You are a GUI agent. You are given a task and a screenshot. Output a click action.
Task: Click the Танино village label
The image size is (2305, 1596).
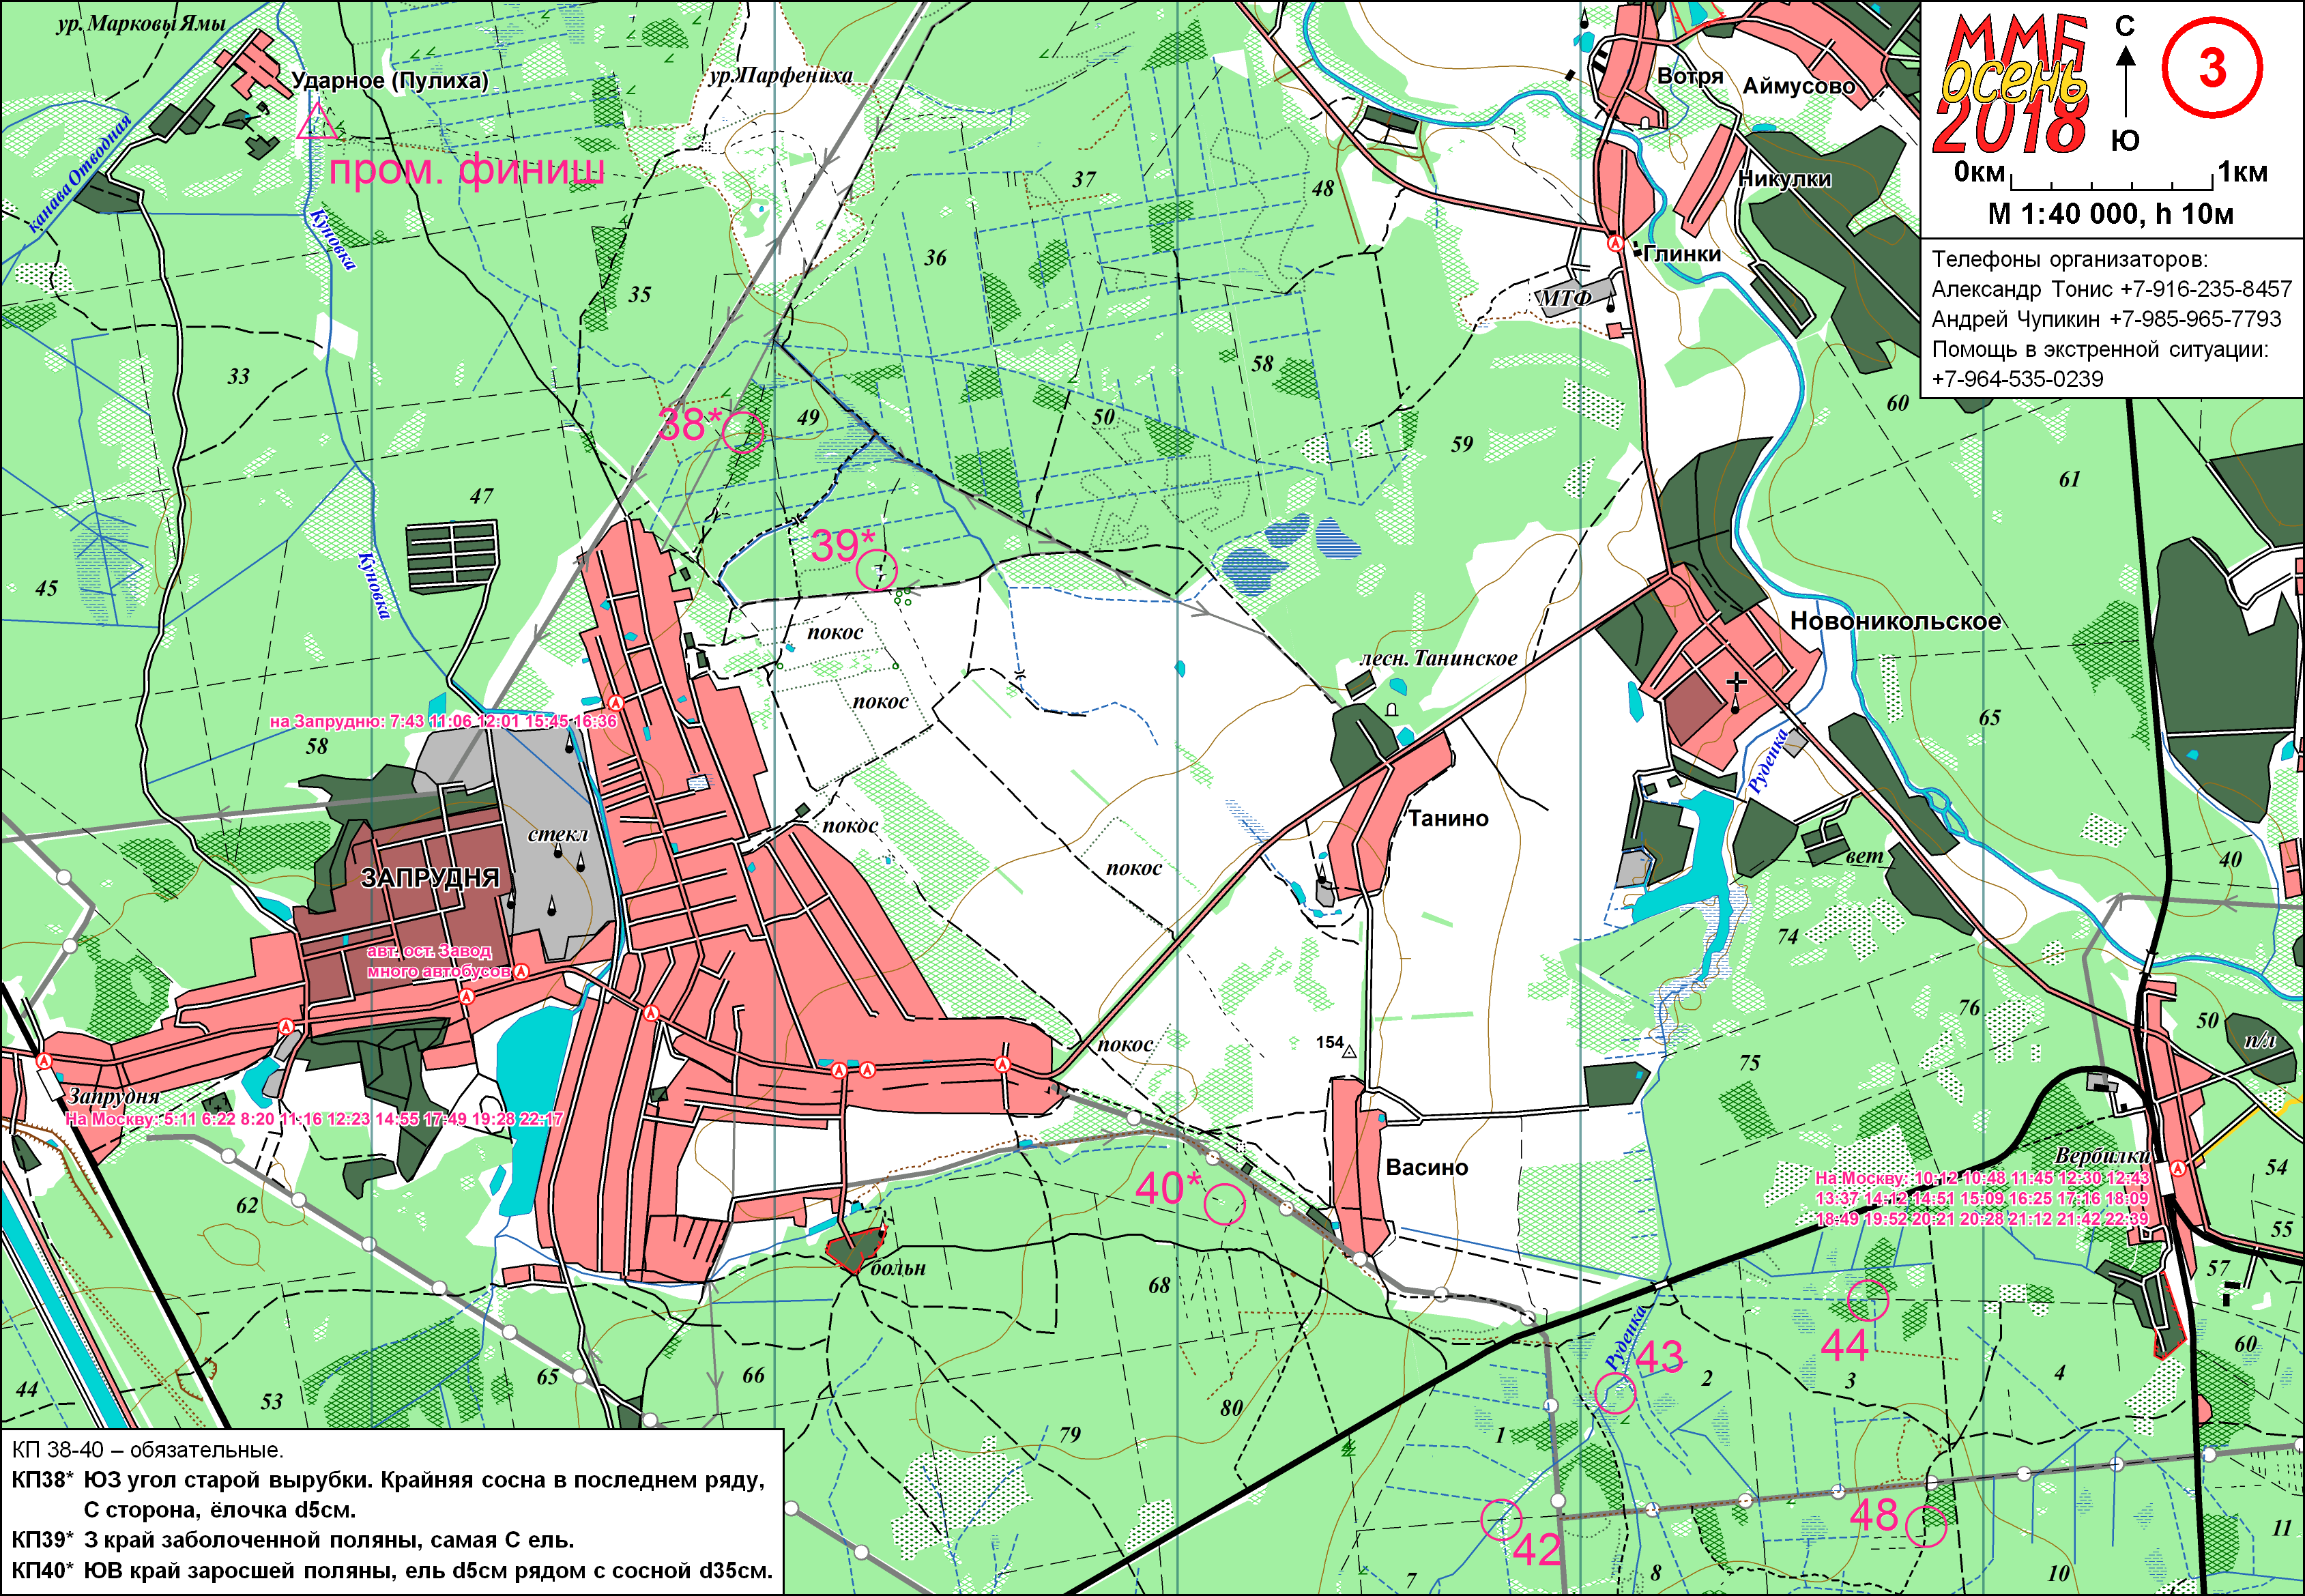coord(1448,818)
